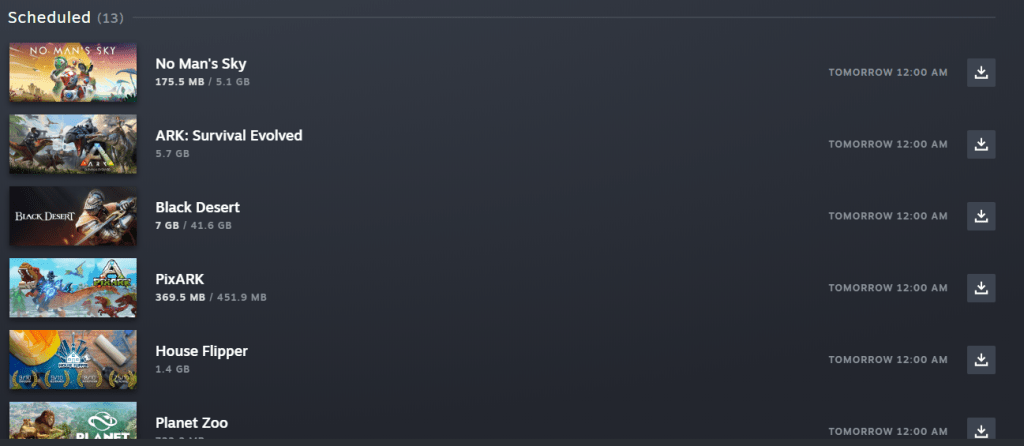Open House Flipper title link
1024x446 pixels.
201,351
